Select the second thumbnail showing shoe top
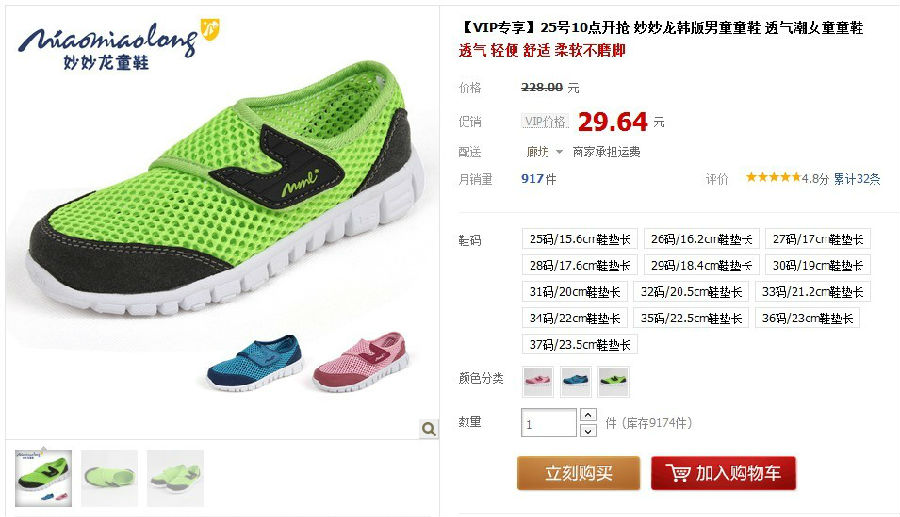 (109, 479)
